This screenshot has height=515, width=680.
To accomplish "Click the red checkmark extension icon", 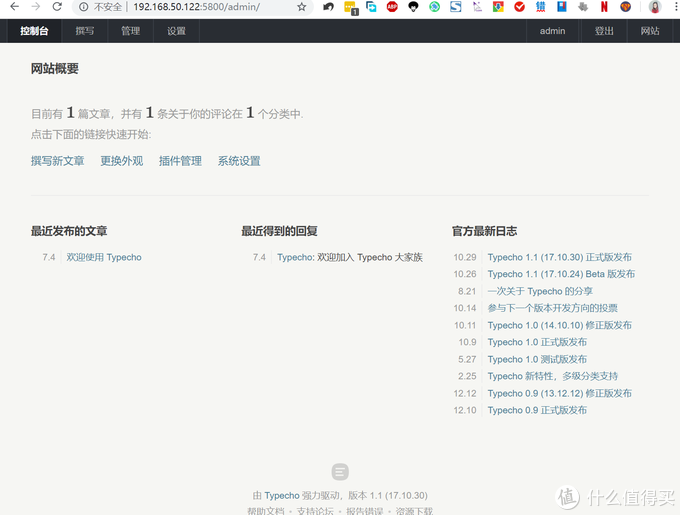I will pyautogui.click(x=520, y=7).
